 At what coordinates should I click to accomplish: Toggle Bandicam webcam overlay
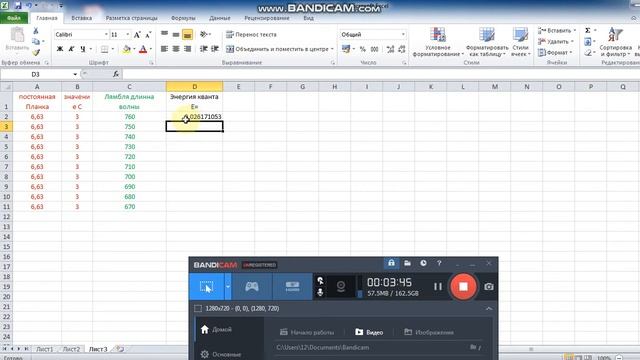point(341,287)
